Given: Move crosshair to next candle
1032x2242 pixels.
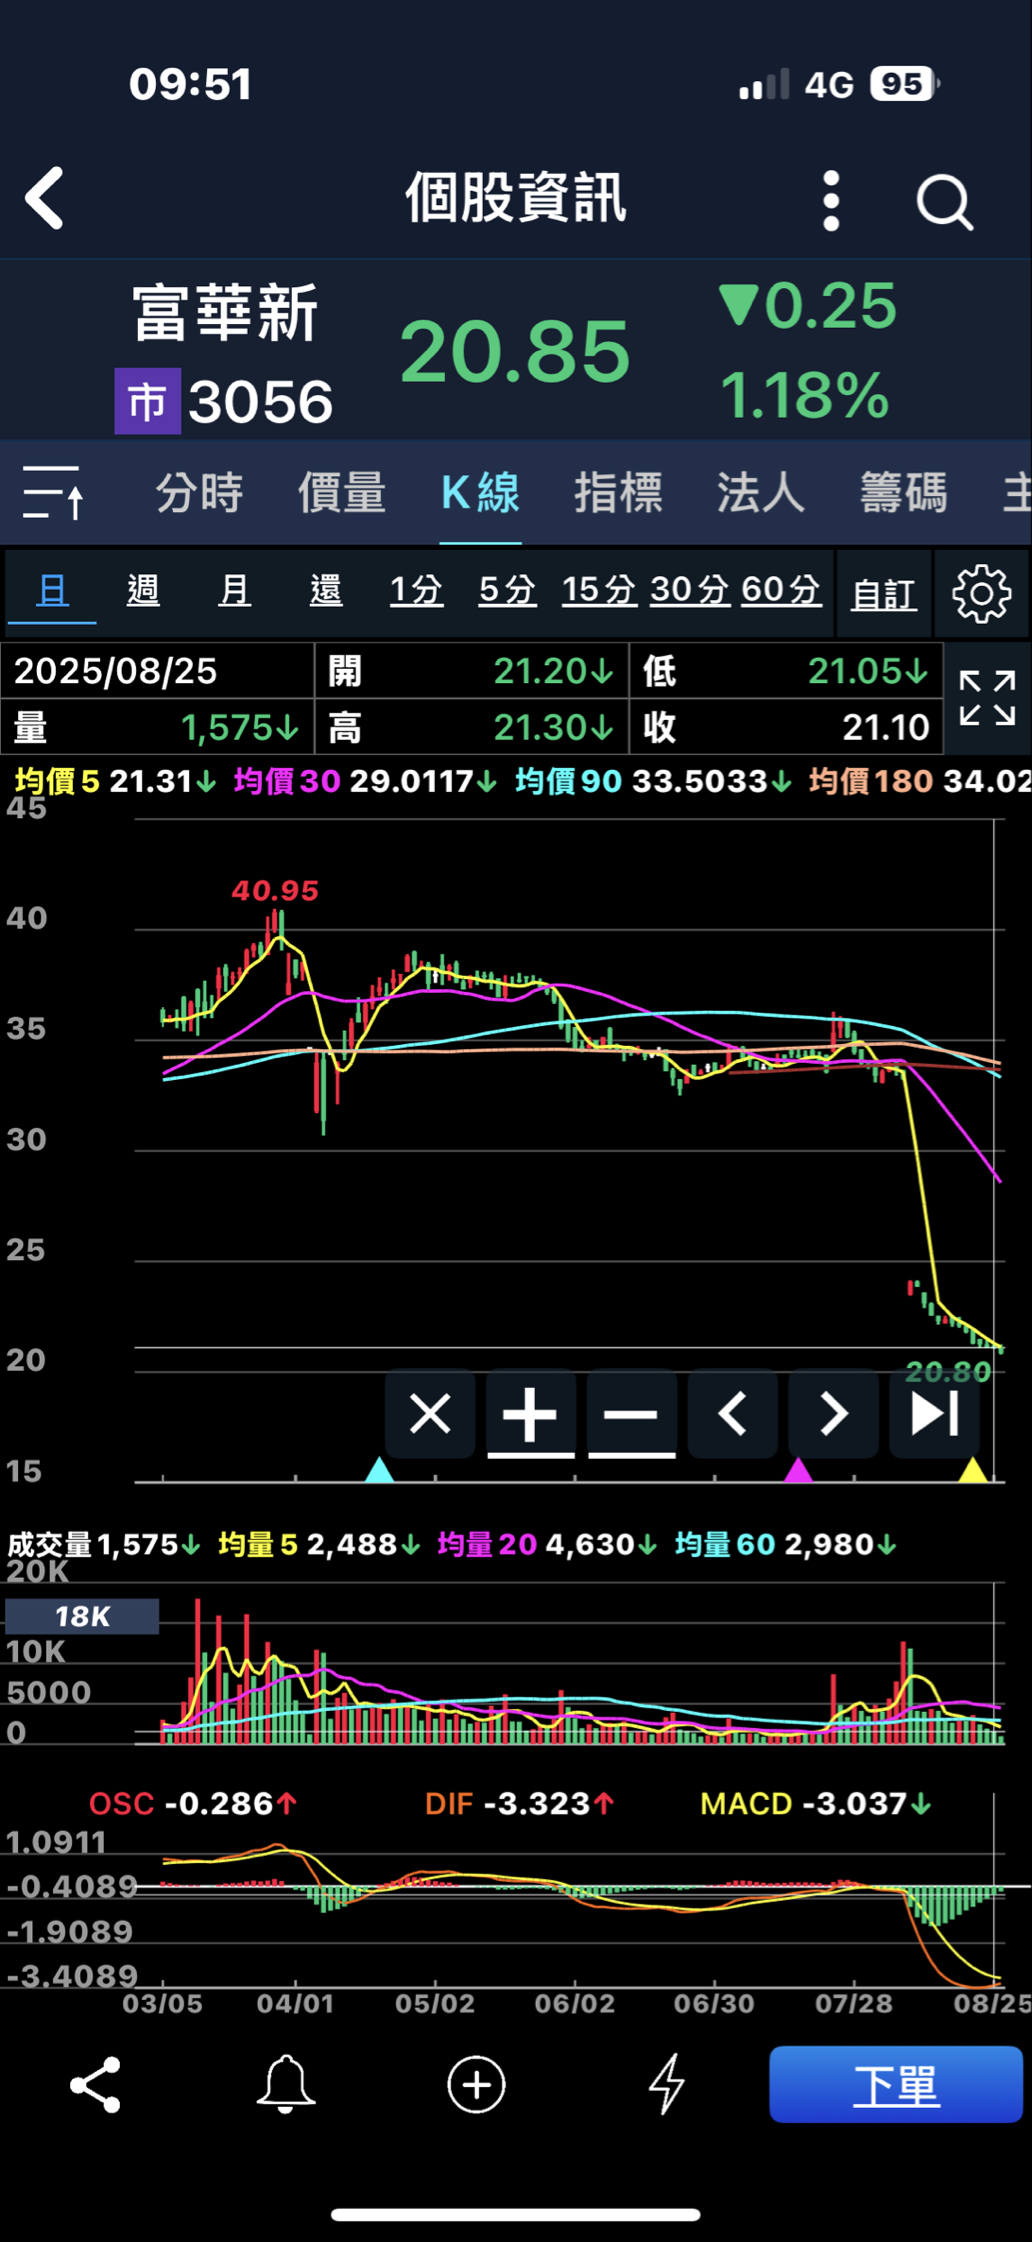Looking at the screenshot, I should 833,1414.
